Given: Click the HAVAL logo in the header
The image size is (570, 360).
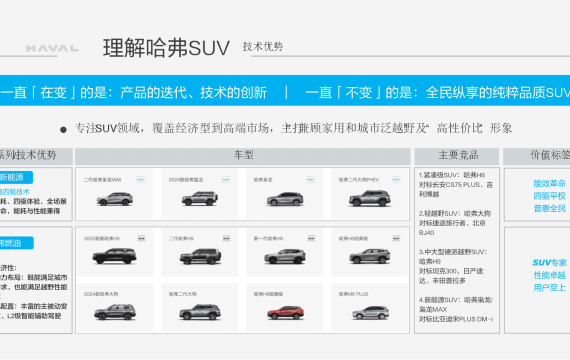Looking at the screenshot, I should (x=52, y=48).
